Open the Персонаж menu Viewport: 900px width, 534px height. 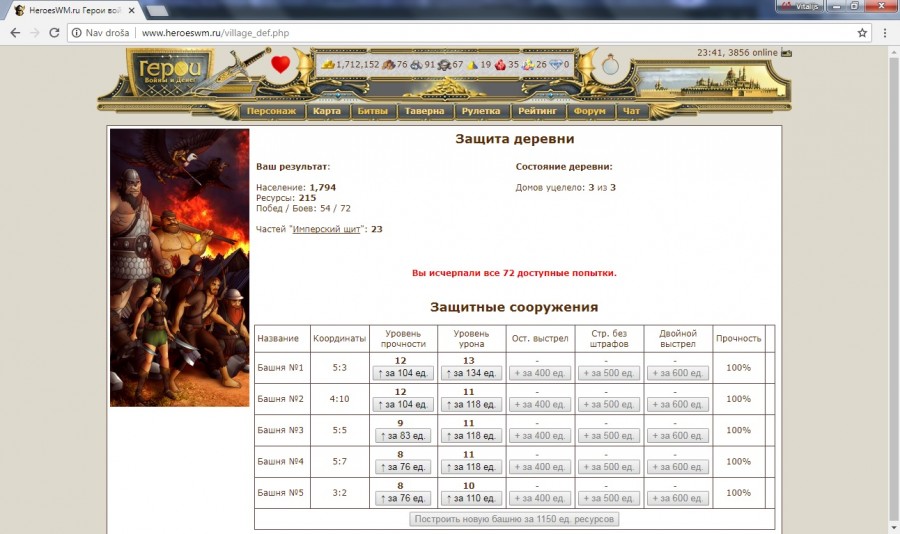[x=271, y=111]
